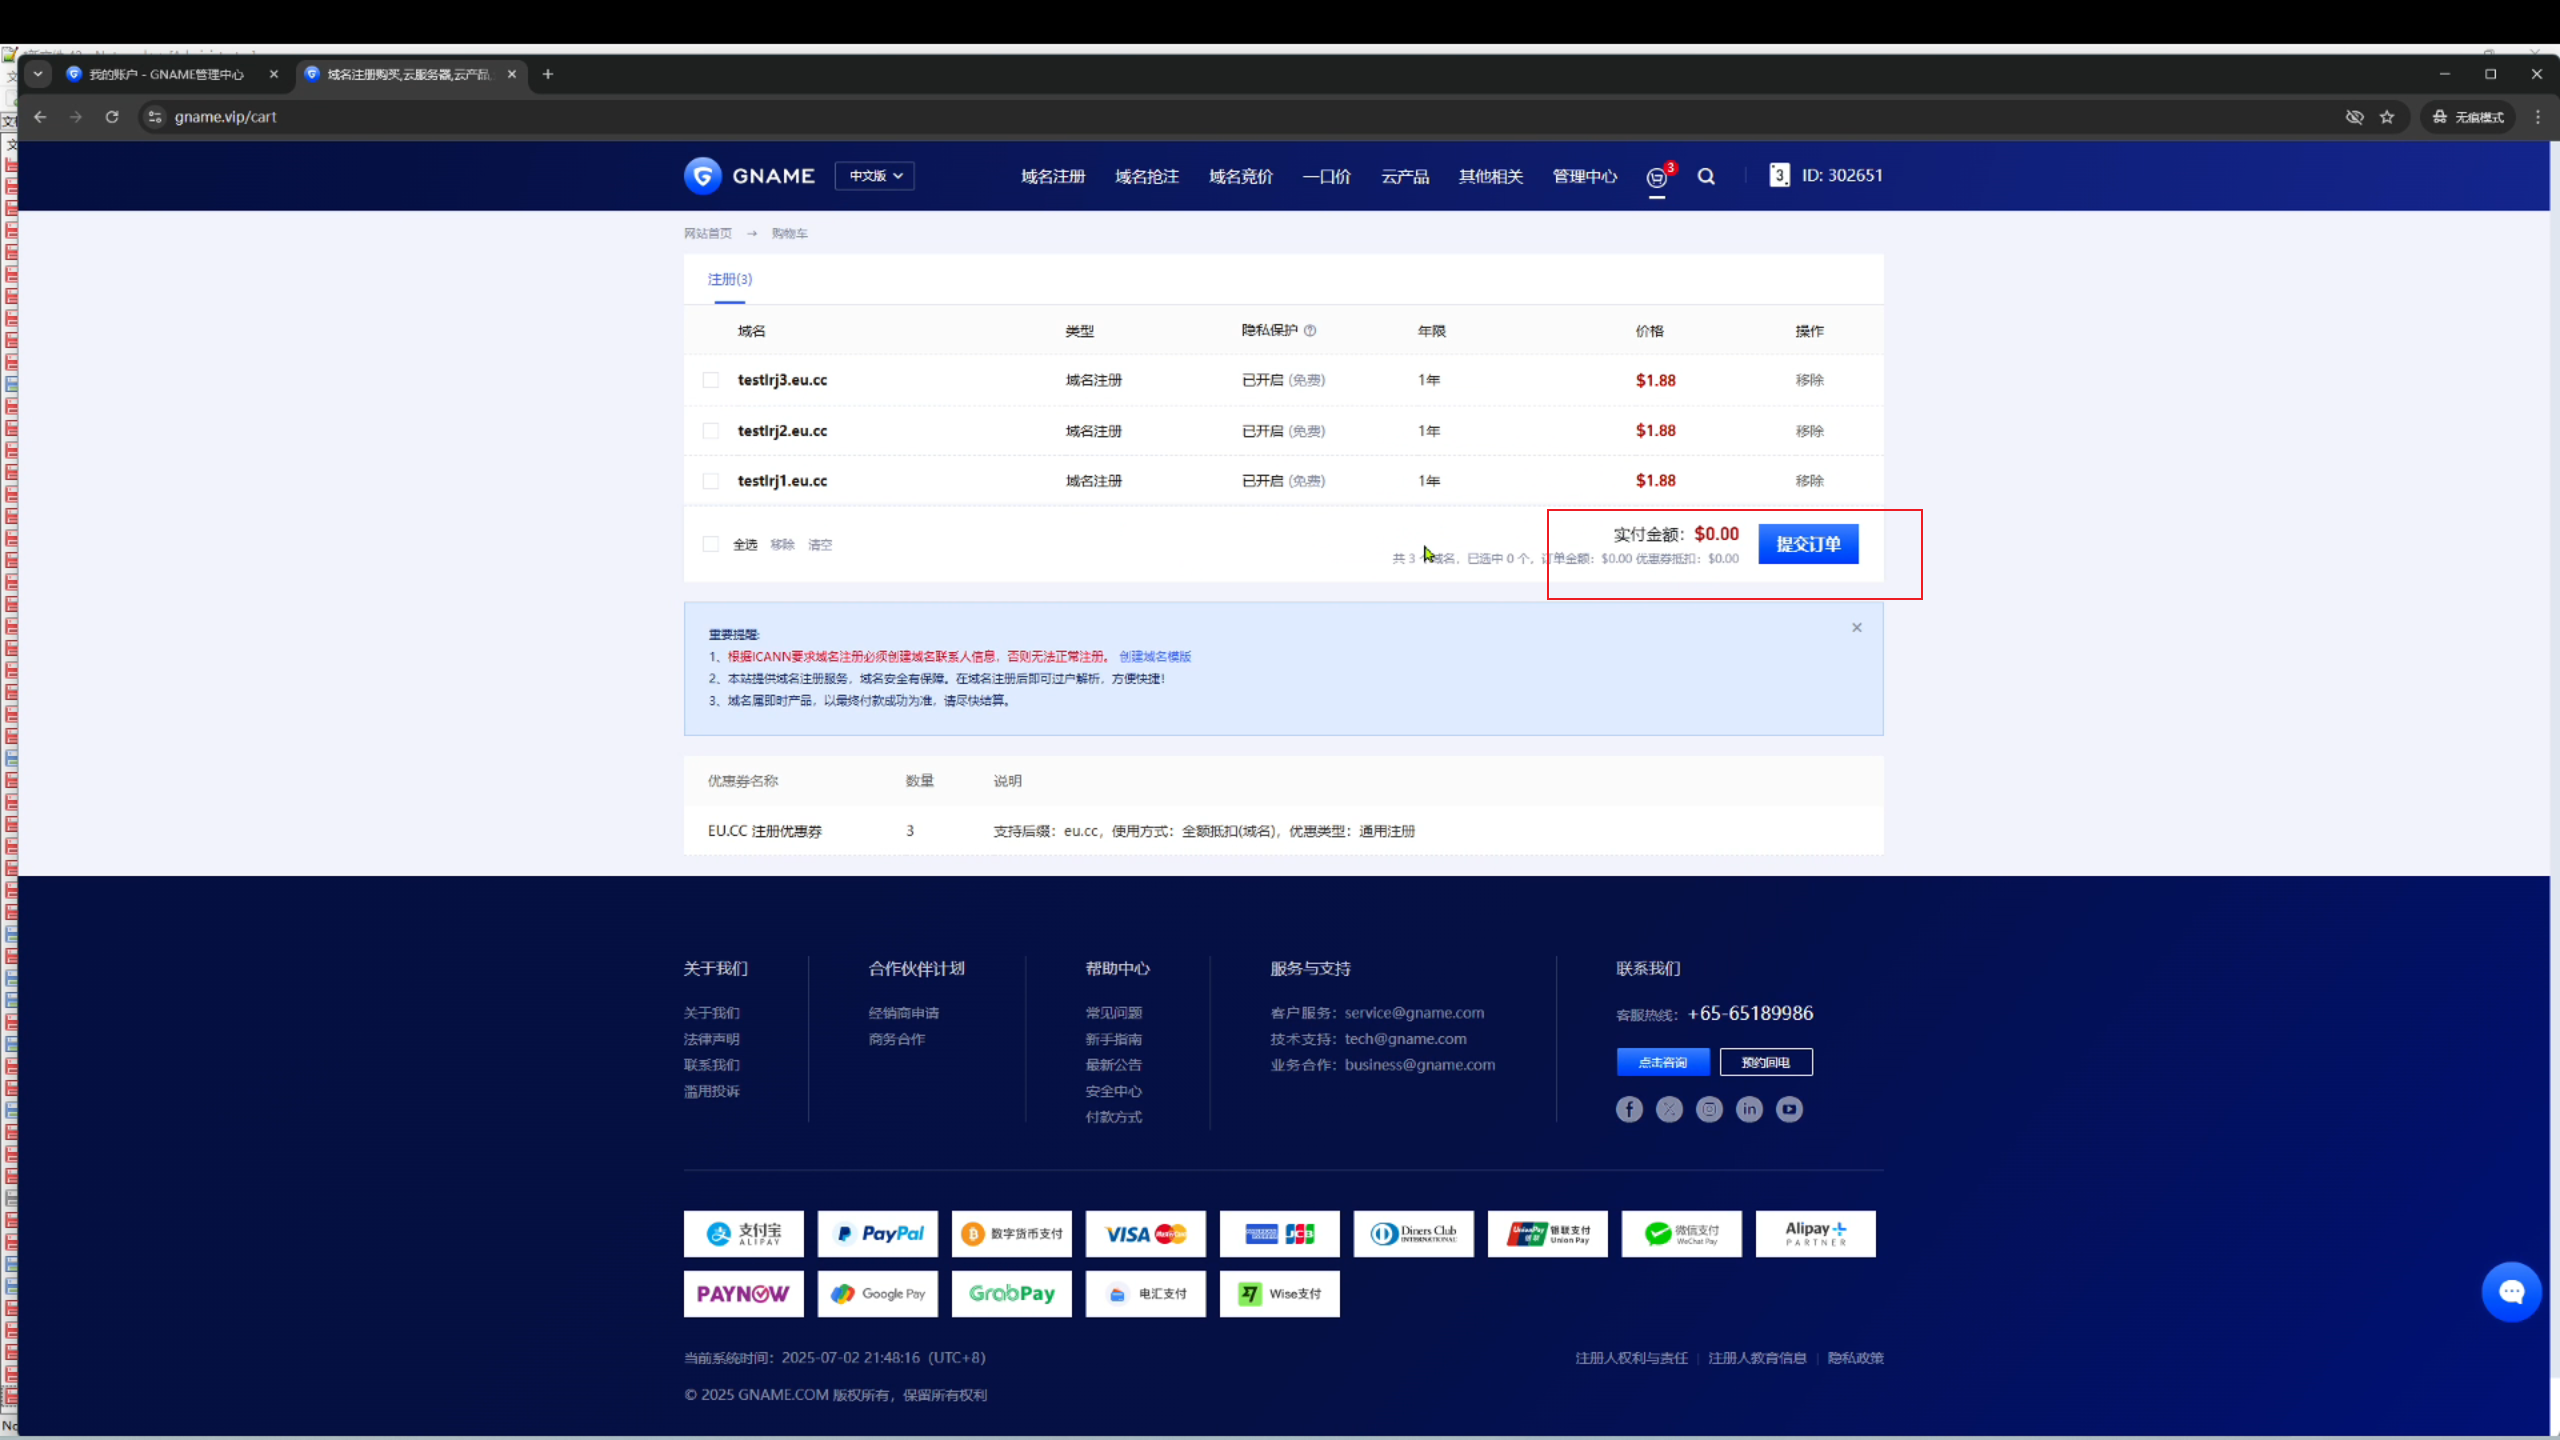Click the Google Pay payment logo
This screenshot has width=2560, height=1440.
(x=878, y=1294)
